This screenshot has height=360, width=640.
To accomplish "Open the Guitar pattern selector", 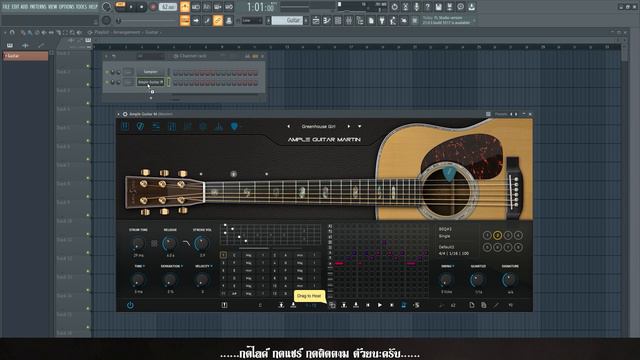I will pyautogui.click(x=287, y=20).
